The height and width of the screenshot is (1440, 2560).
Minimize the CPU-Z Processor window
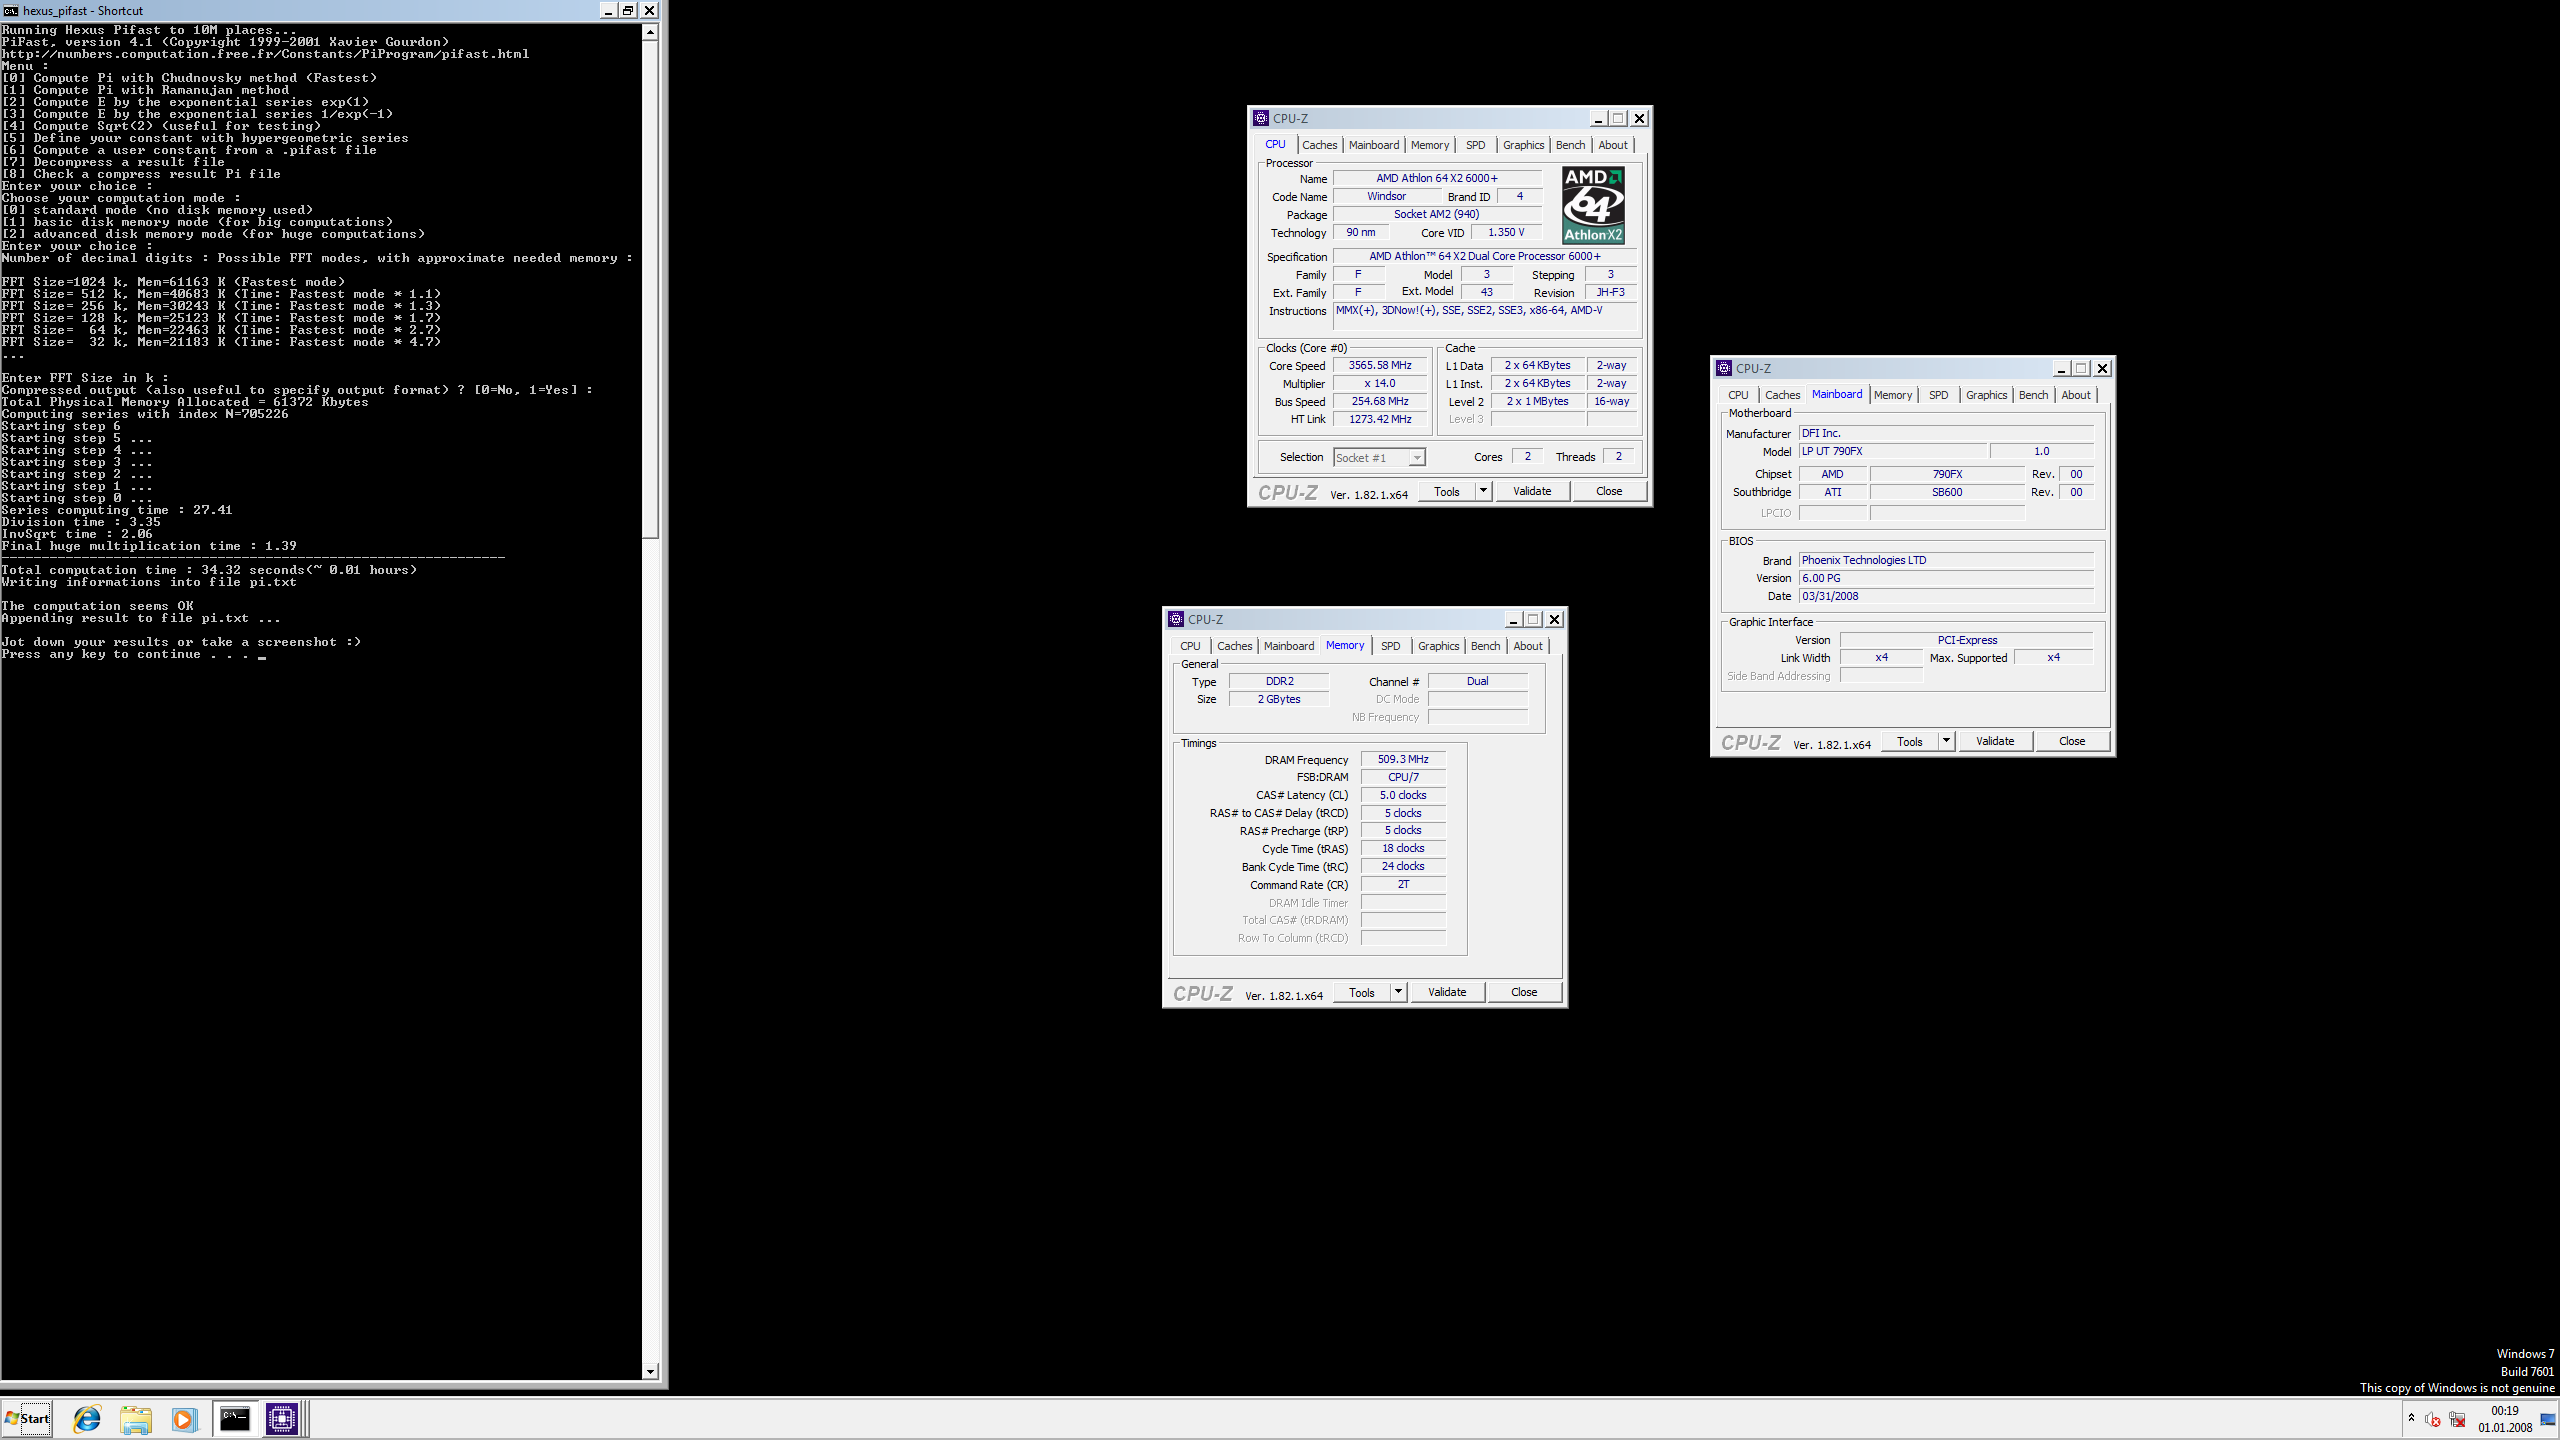1598,118
